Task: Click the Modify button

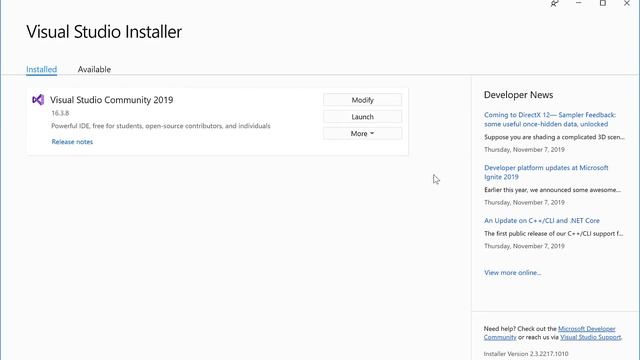Action: (362, 100)
